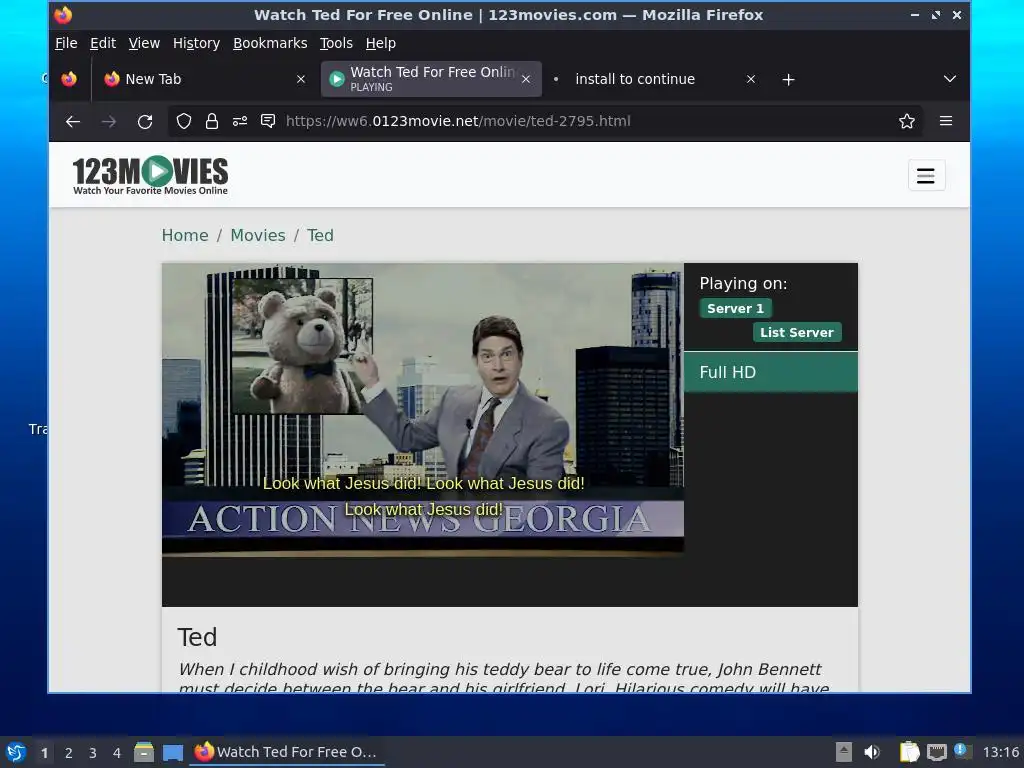Open tracking protection shield icon
Viewport: 1024px width, 768px height.
coord(184,121)
